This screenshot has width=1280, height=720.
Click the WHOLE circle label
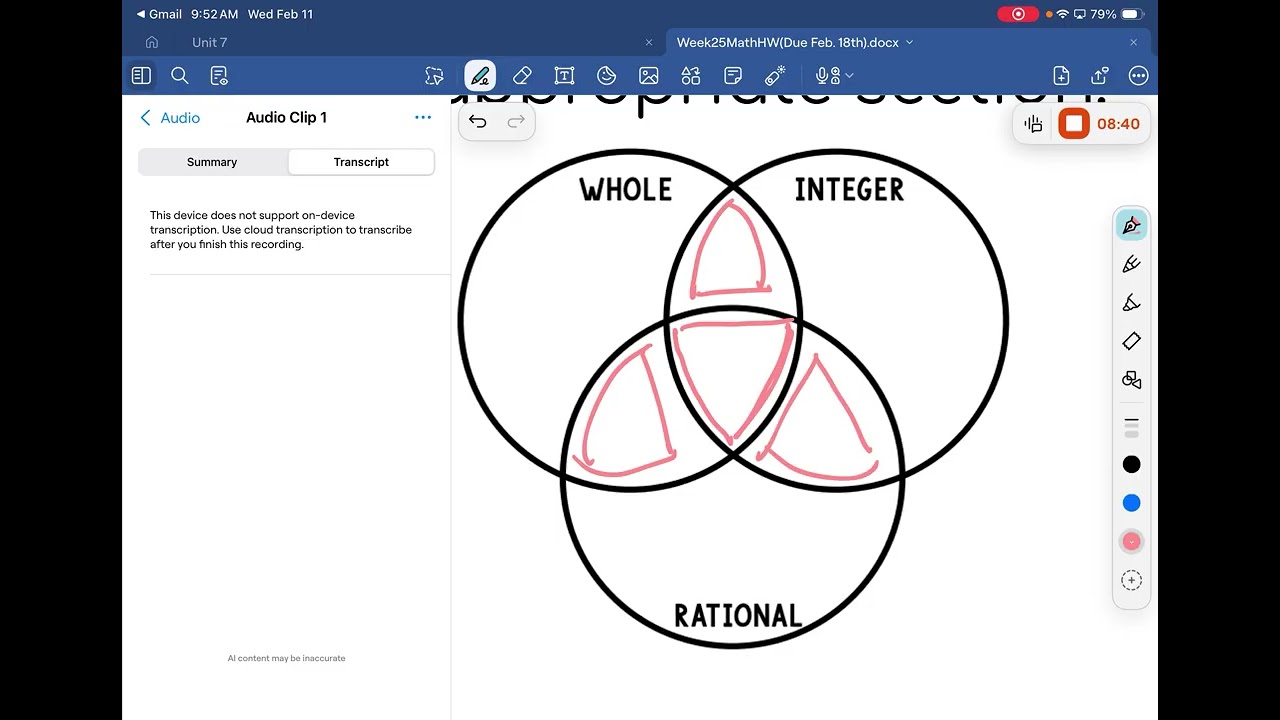pyautogui.click(x=626, y=190)
